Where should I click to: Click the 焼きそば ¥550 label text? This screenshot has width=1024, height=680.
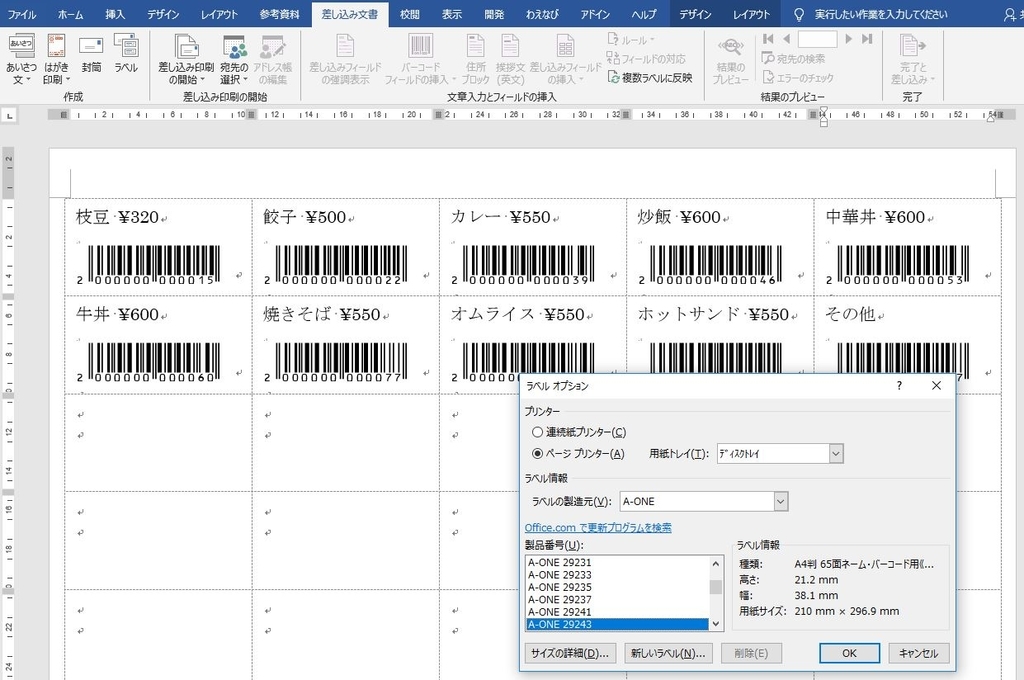(x=321, y=314)
